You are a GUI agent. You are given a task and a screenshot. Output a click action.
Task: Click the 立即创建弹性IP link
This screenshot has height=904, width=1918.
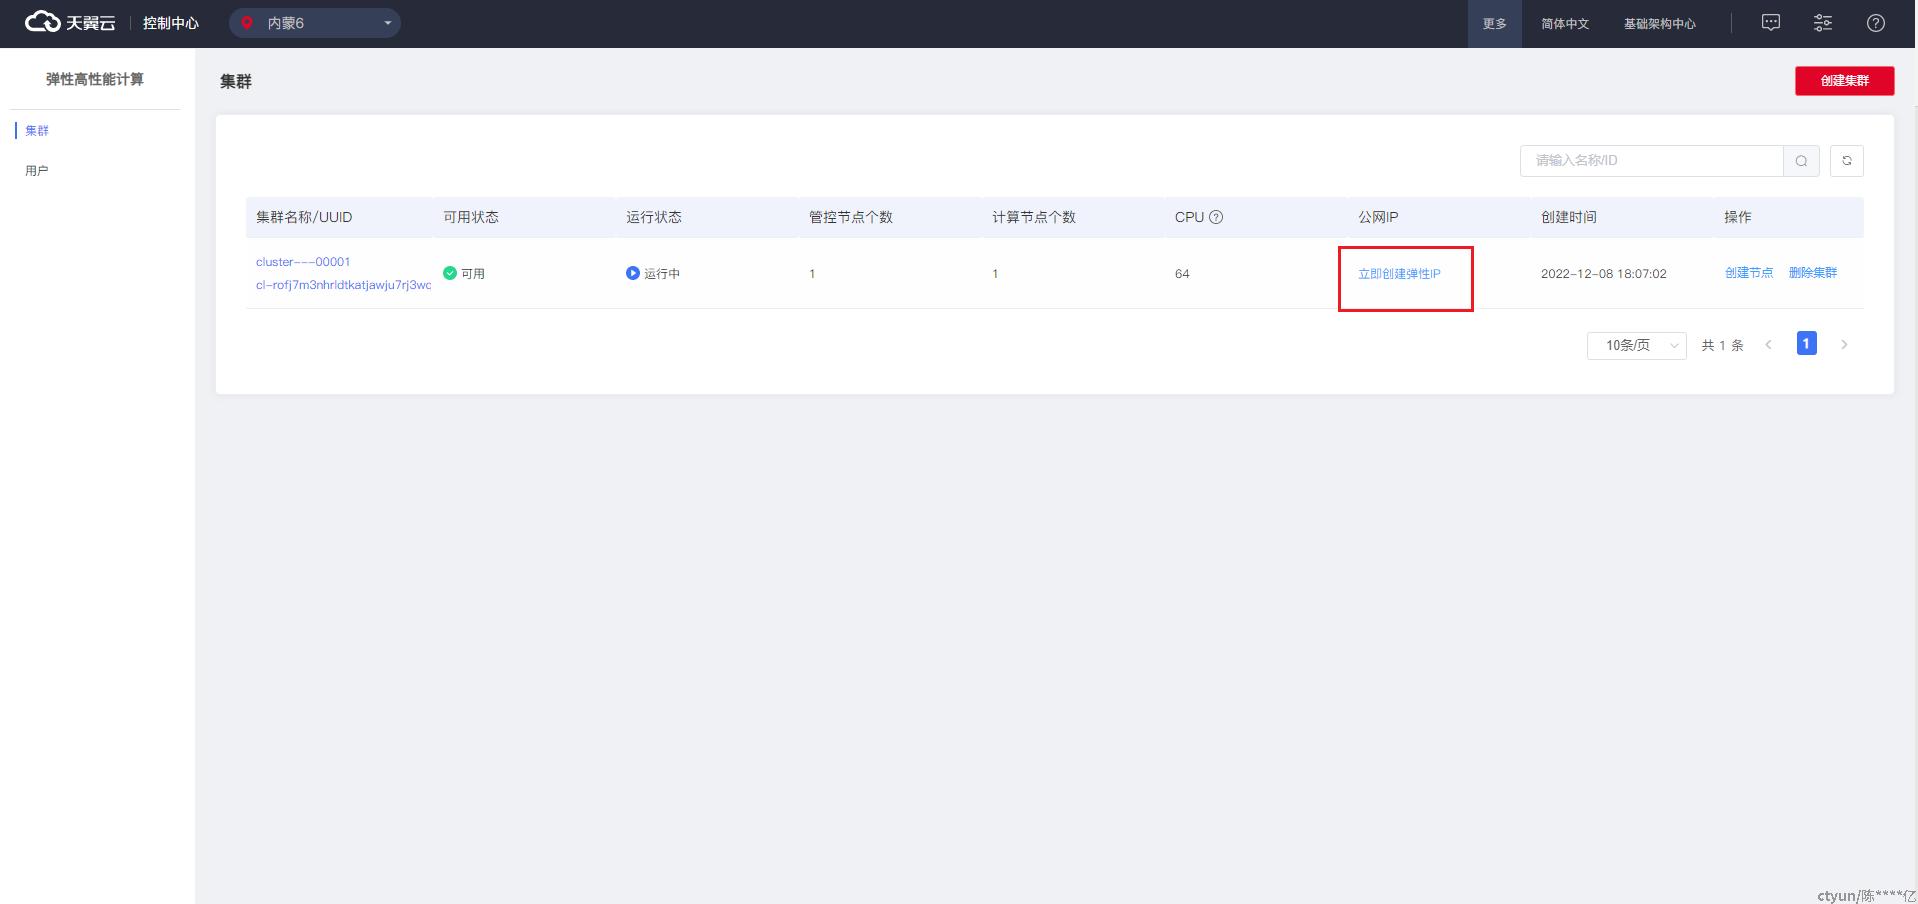[1399, 274]
